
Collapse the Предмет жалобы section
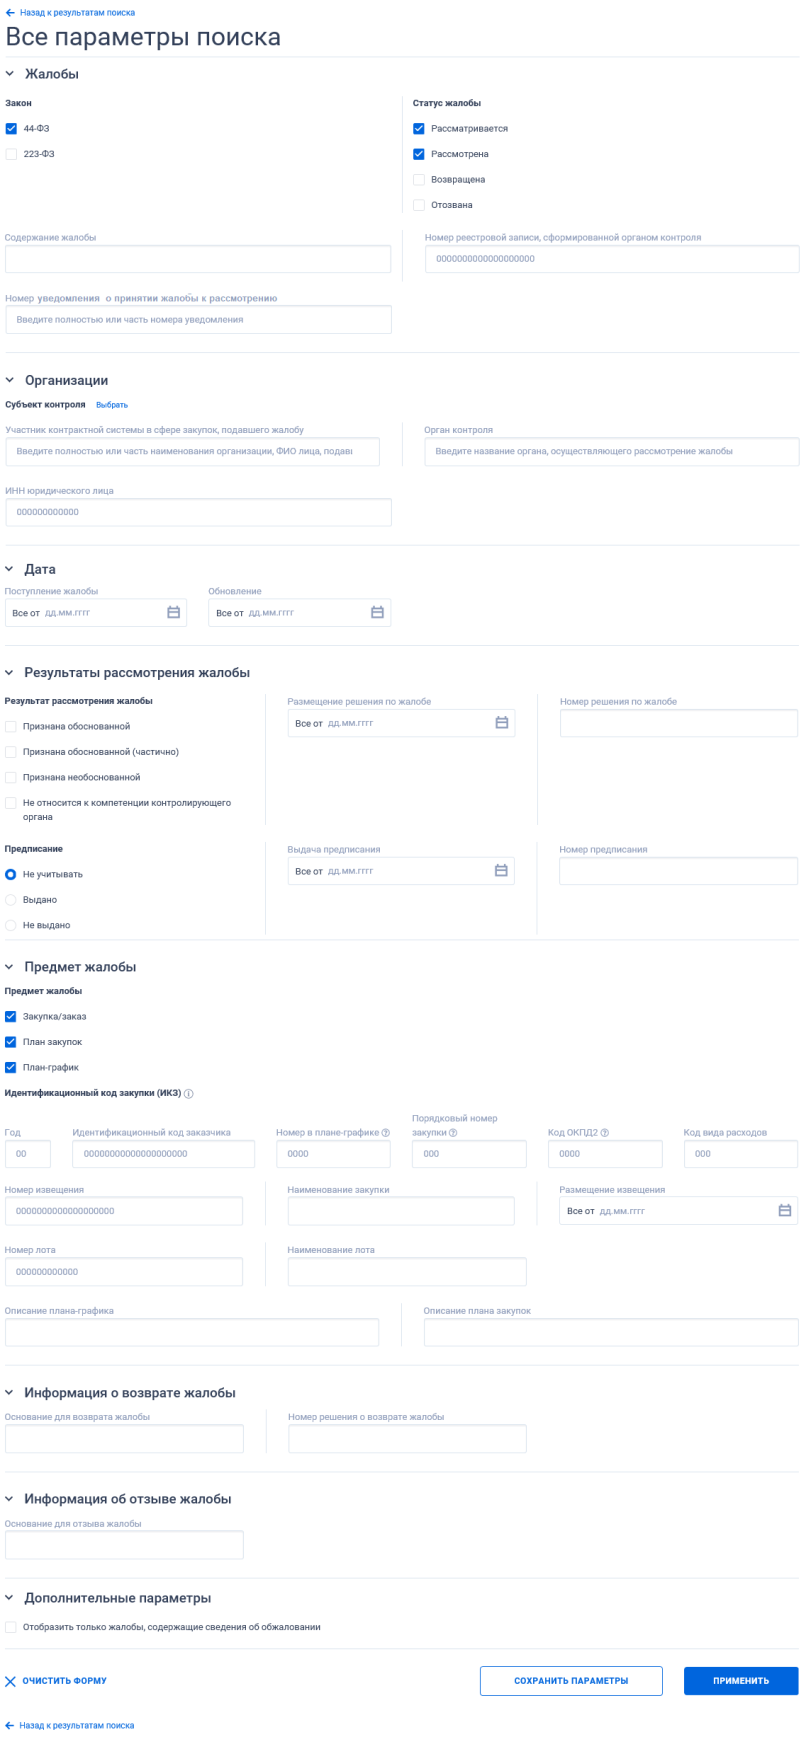pos(10,967)
